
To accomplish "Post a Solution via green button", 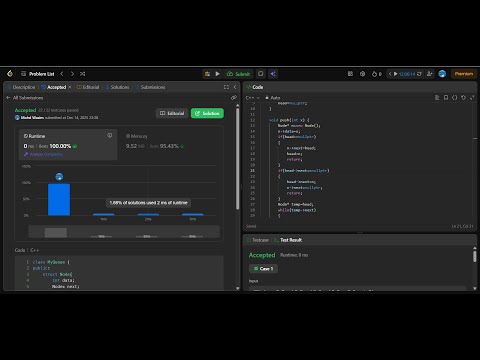I will tap(207, 113).
